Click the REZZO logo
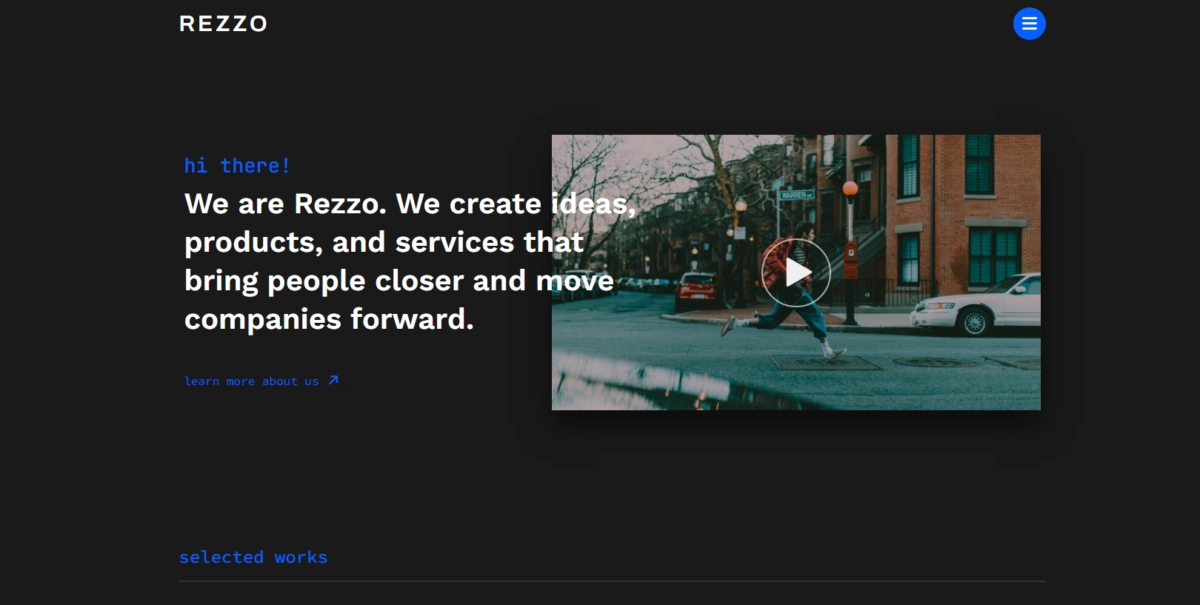 click(223, 24)
